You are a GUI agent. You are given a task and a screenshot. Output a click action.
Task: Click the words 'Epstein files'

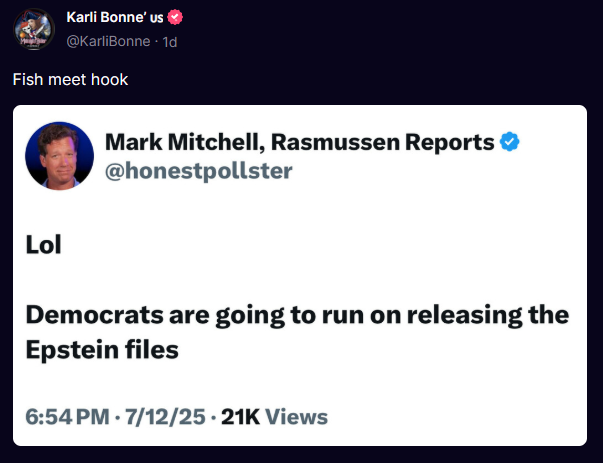click(x=102, y=350)
